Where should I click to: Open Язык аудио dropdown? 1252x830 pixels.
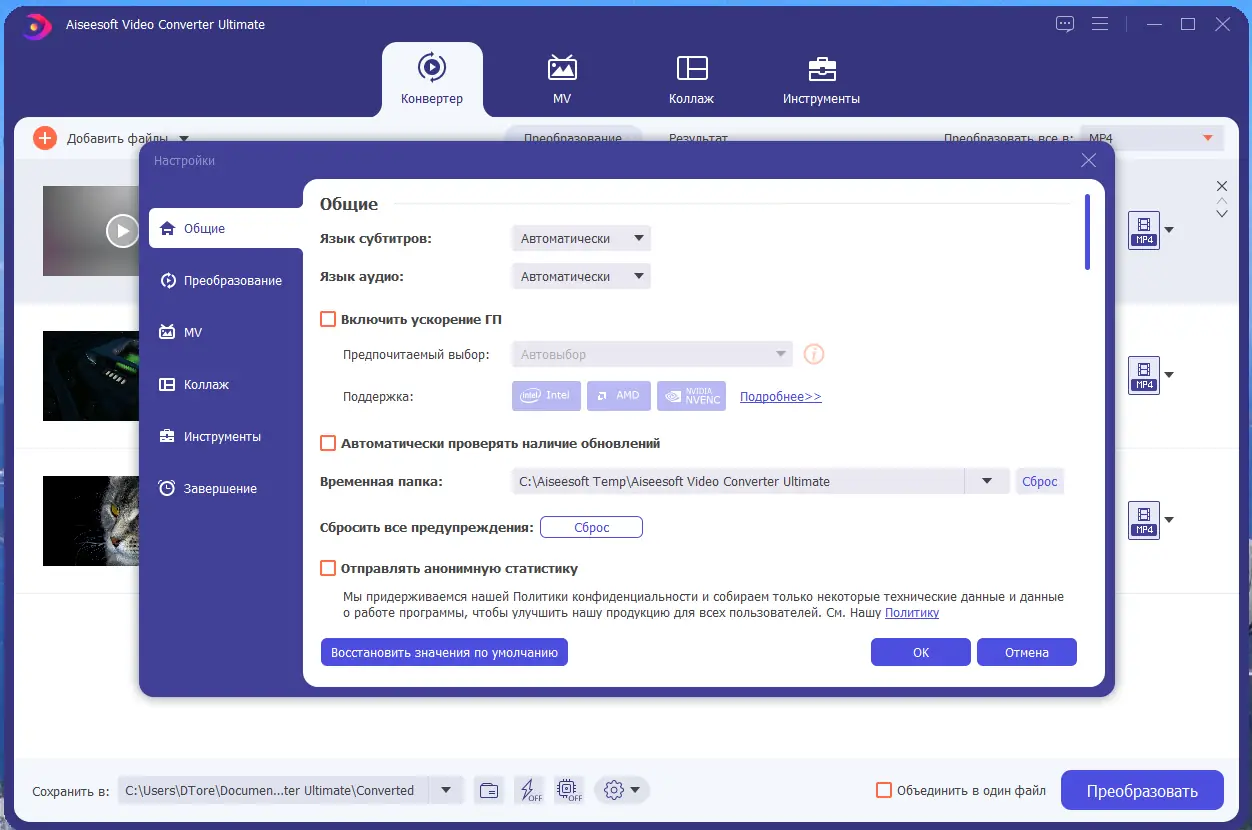(x=580, y=277)
